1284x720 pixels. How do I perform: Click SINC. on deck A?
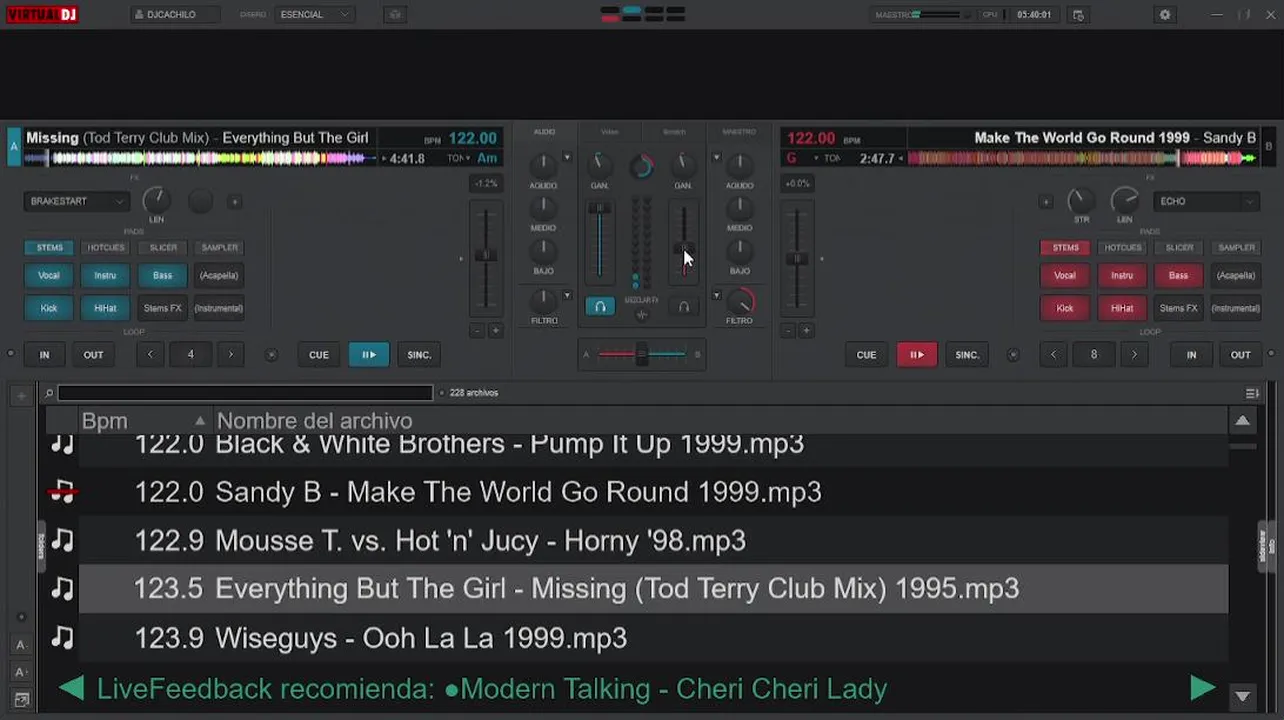pos(419,354)
